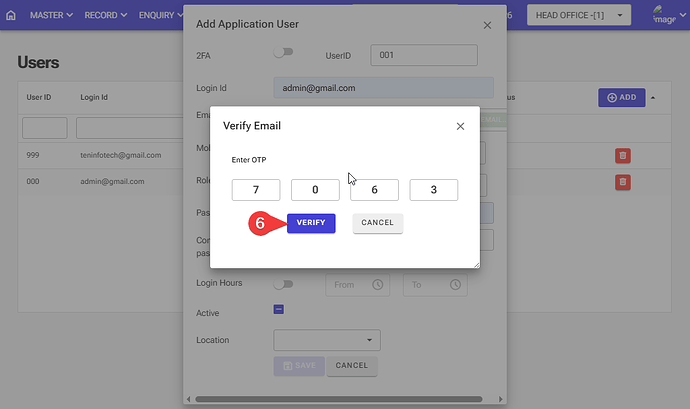Toggle the Active checkbox
The image size is (690, 409).
tap(280, 312)
